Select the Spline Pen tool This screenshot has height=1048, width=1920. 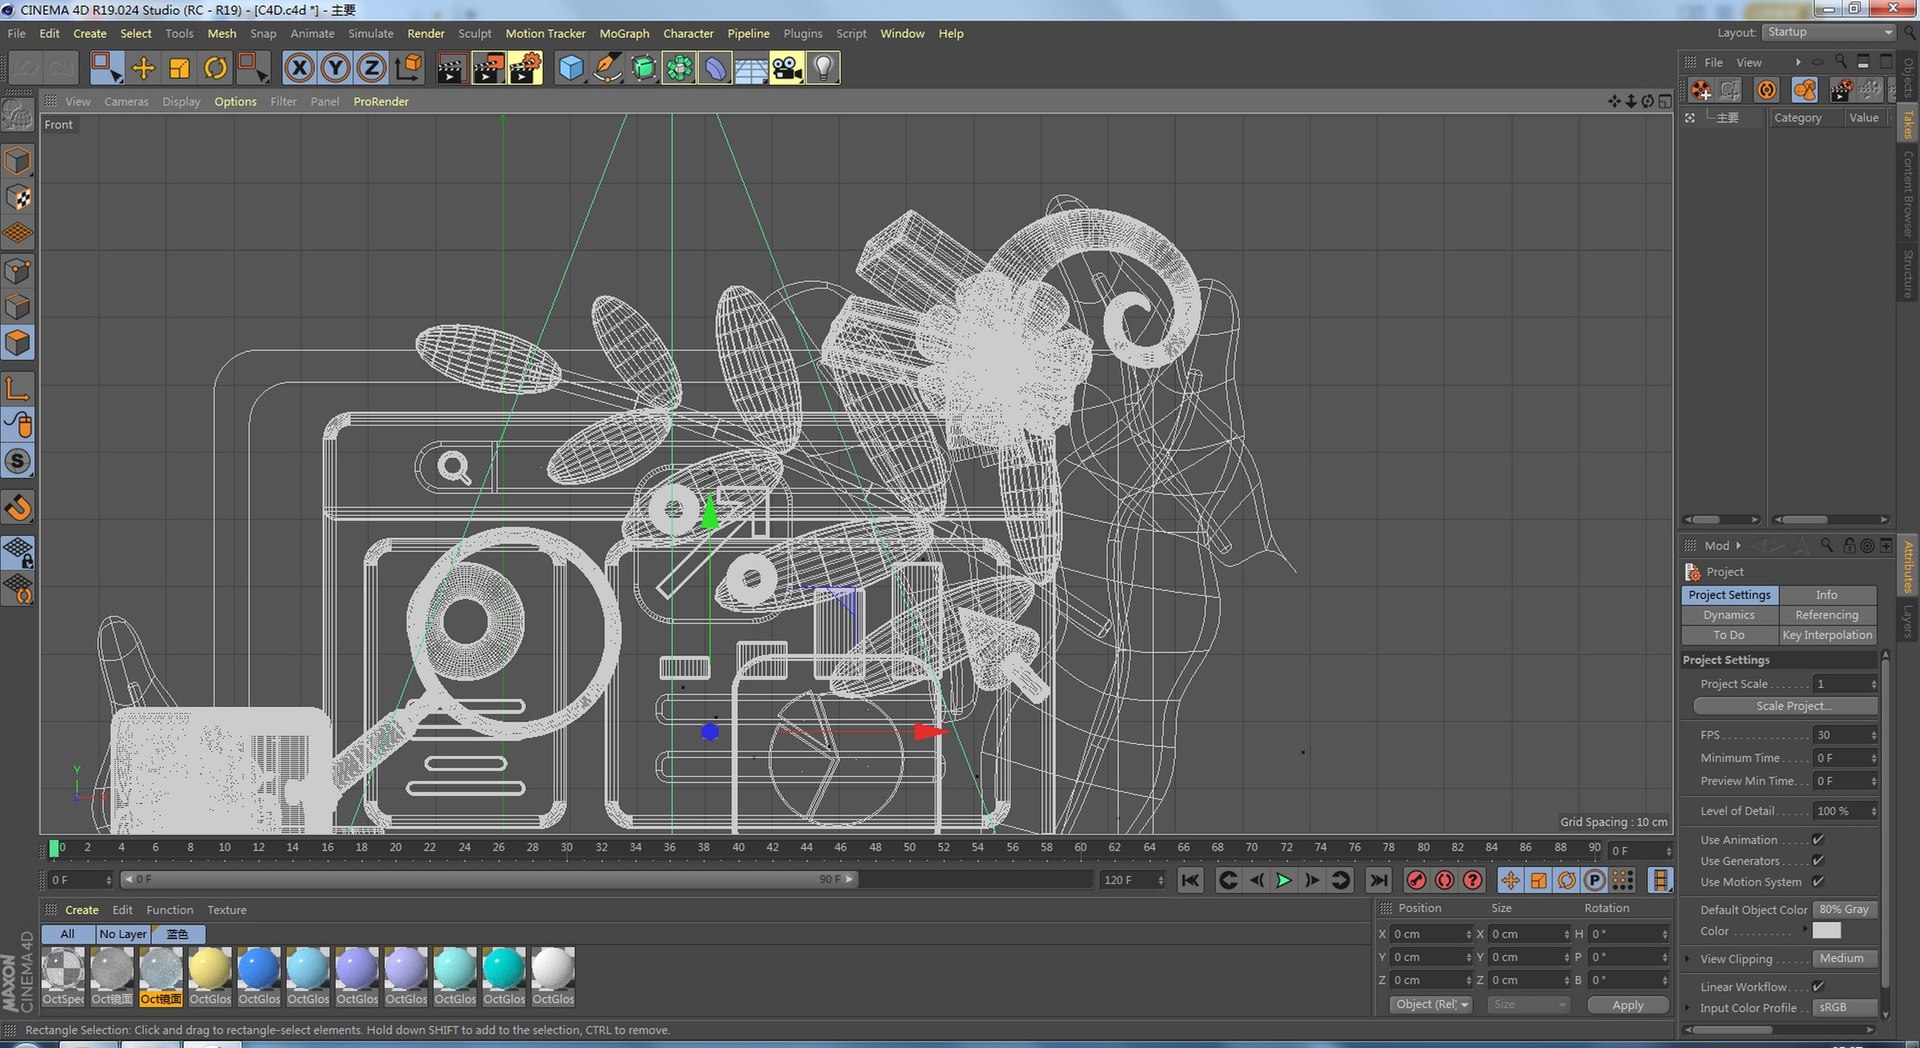[x=607, y=68]
